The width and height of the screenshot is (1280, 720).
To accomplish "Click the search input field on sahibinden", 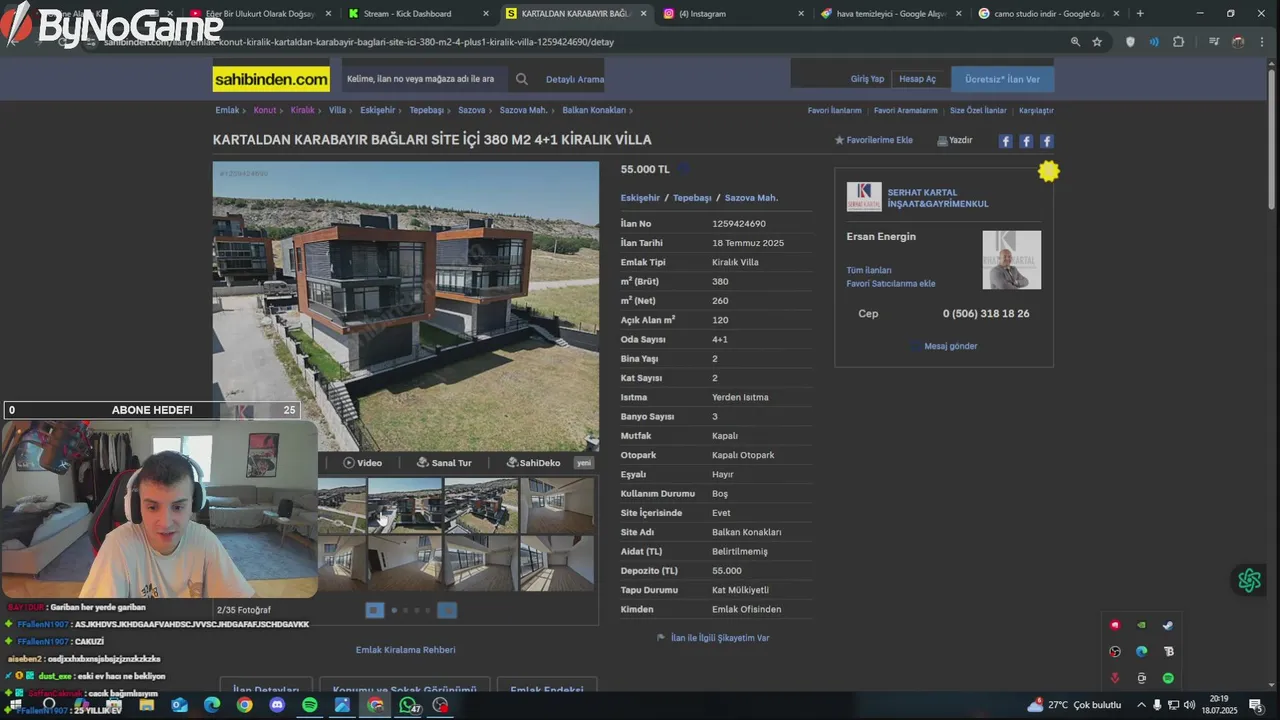I will pyautogui.click(x=424, y=79).
